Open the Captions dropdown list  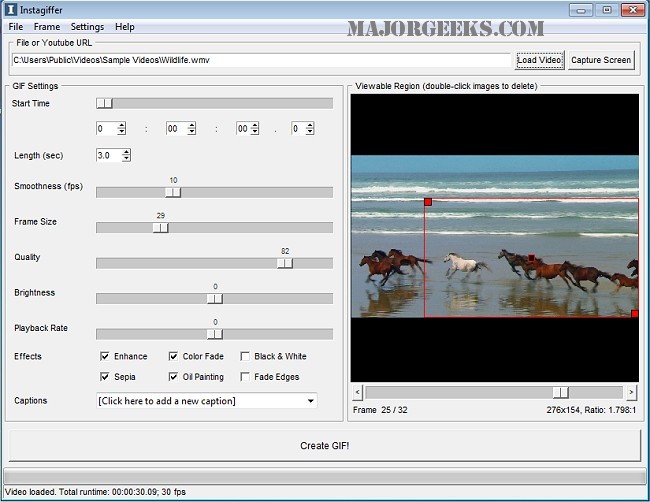[x=310, y=401]
